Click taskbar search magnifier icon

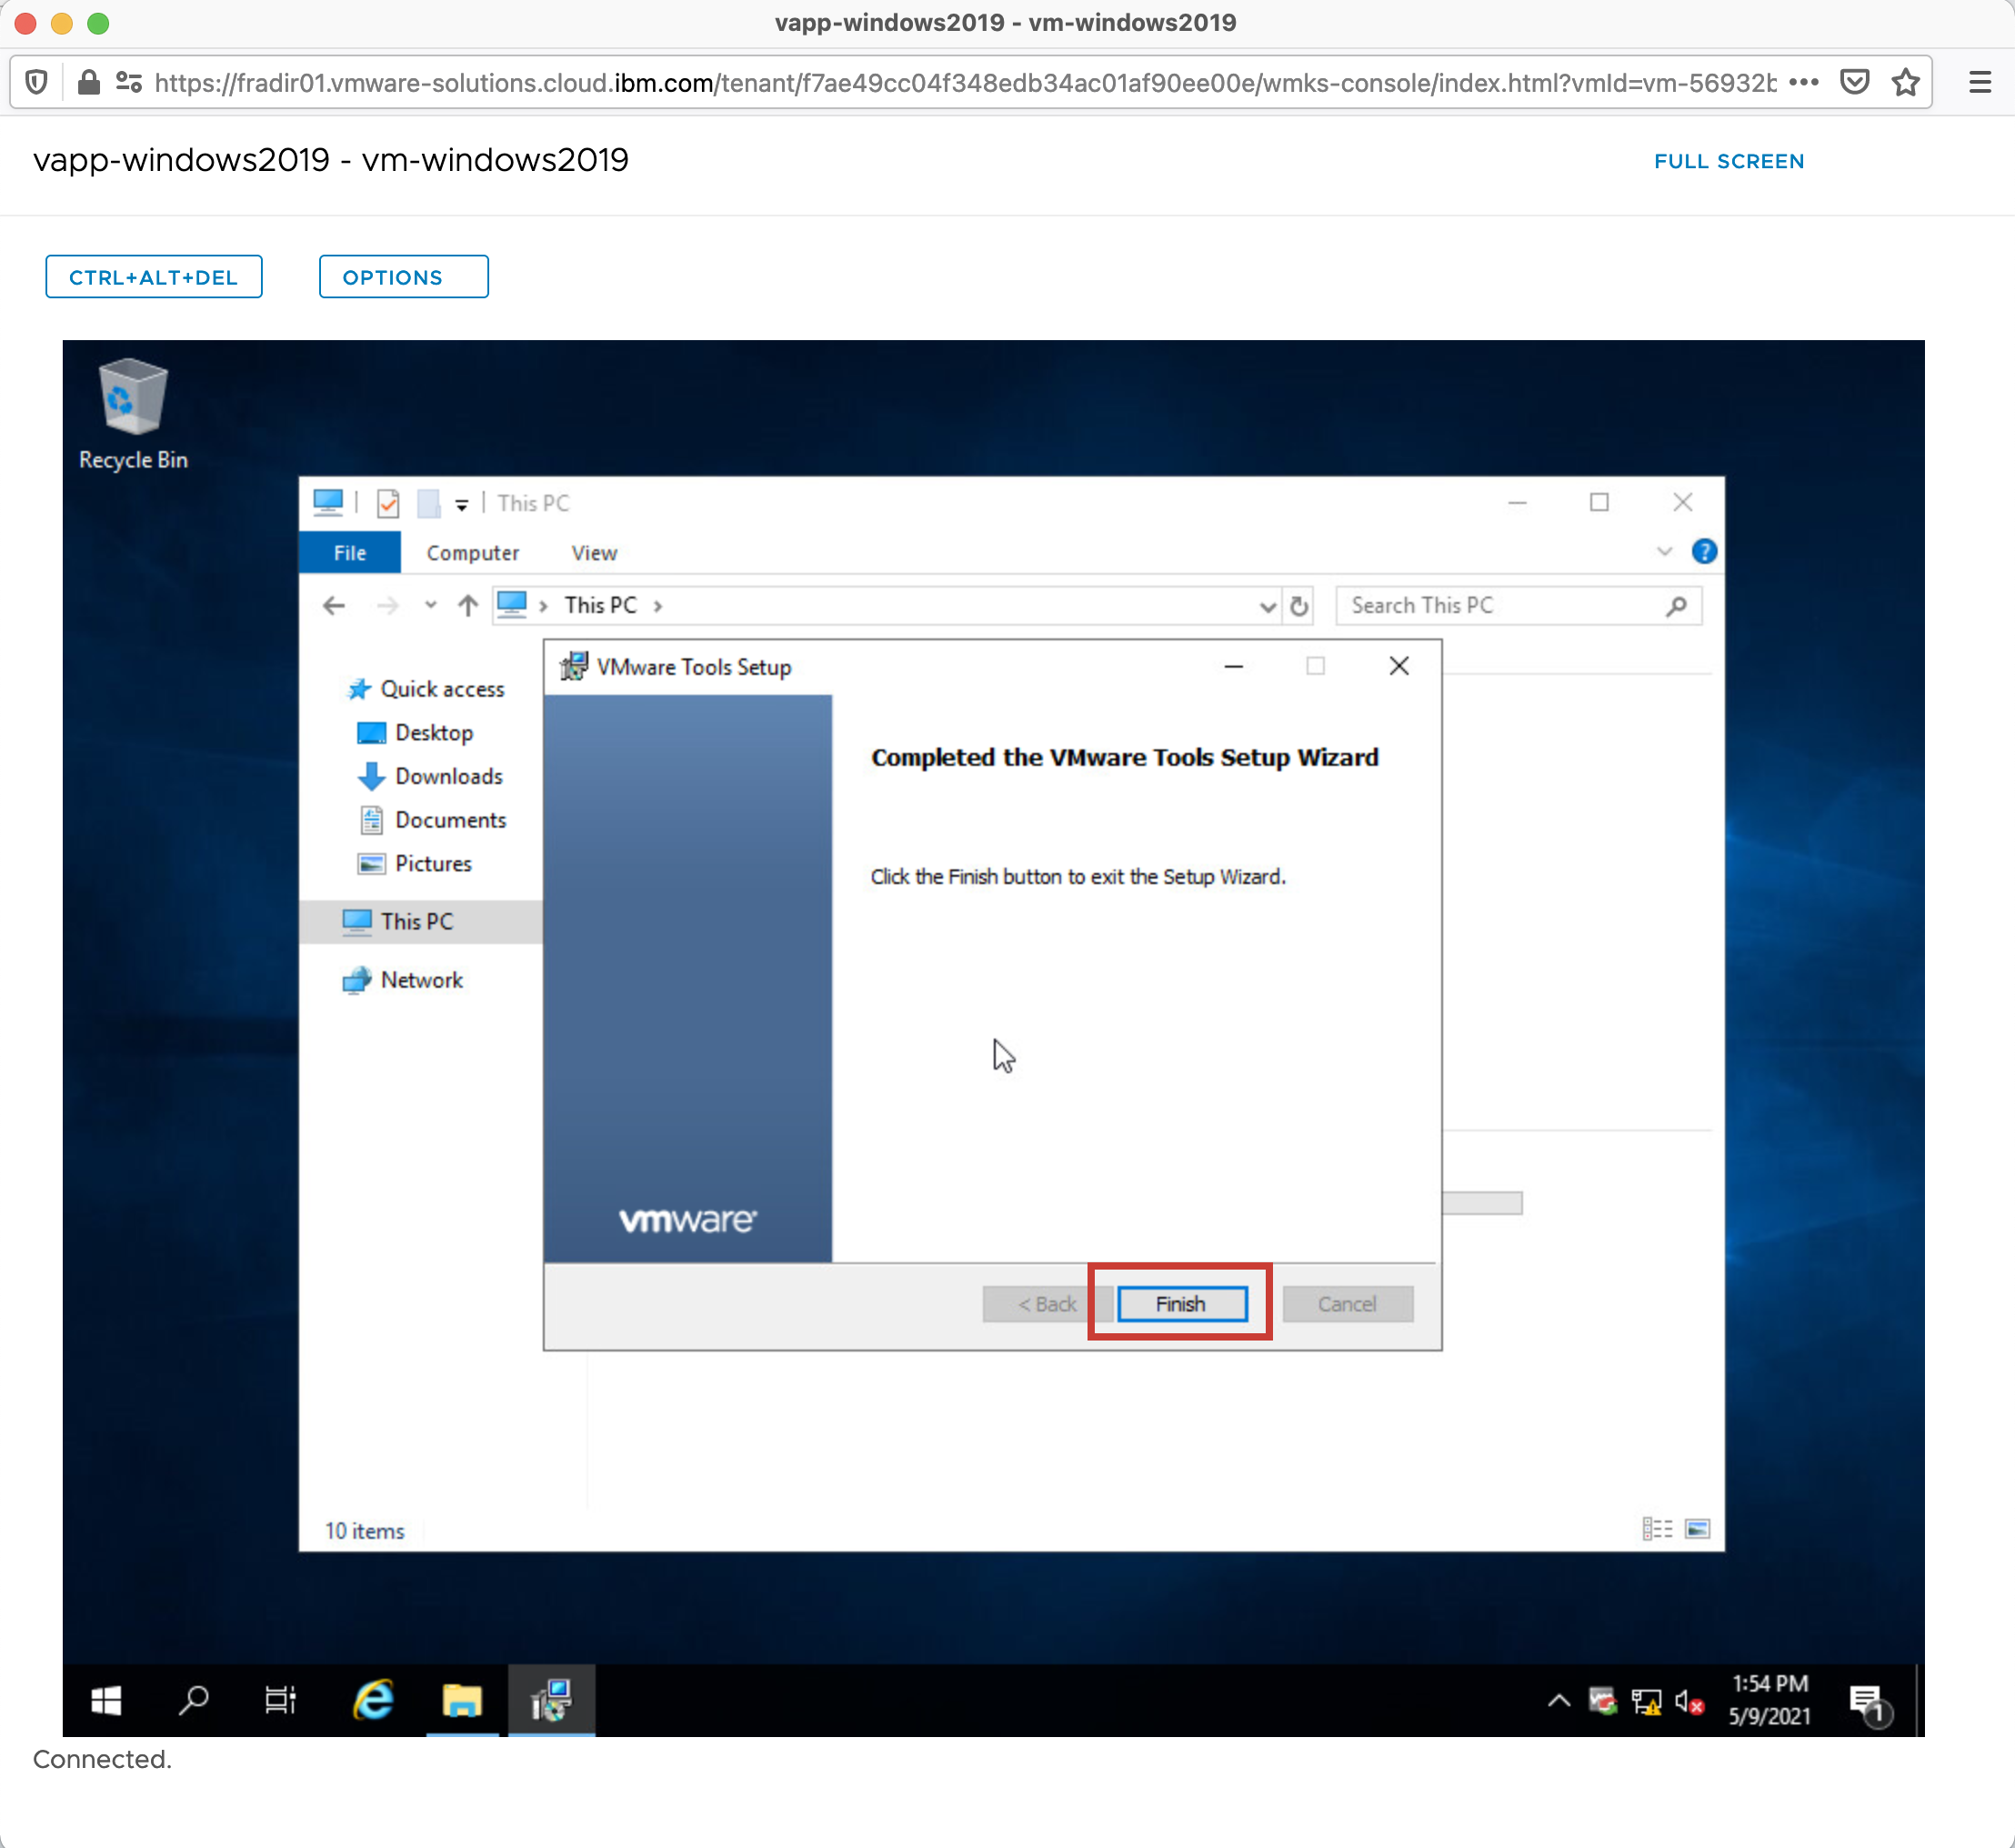point(193,1700)
